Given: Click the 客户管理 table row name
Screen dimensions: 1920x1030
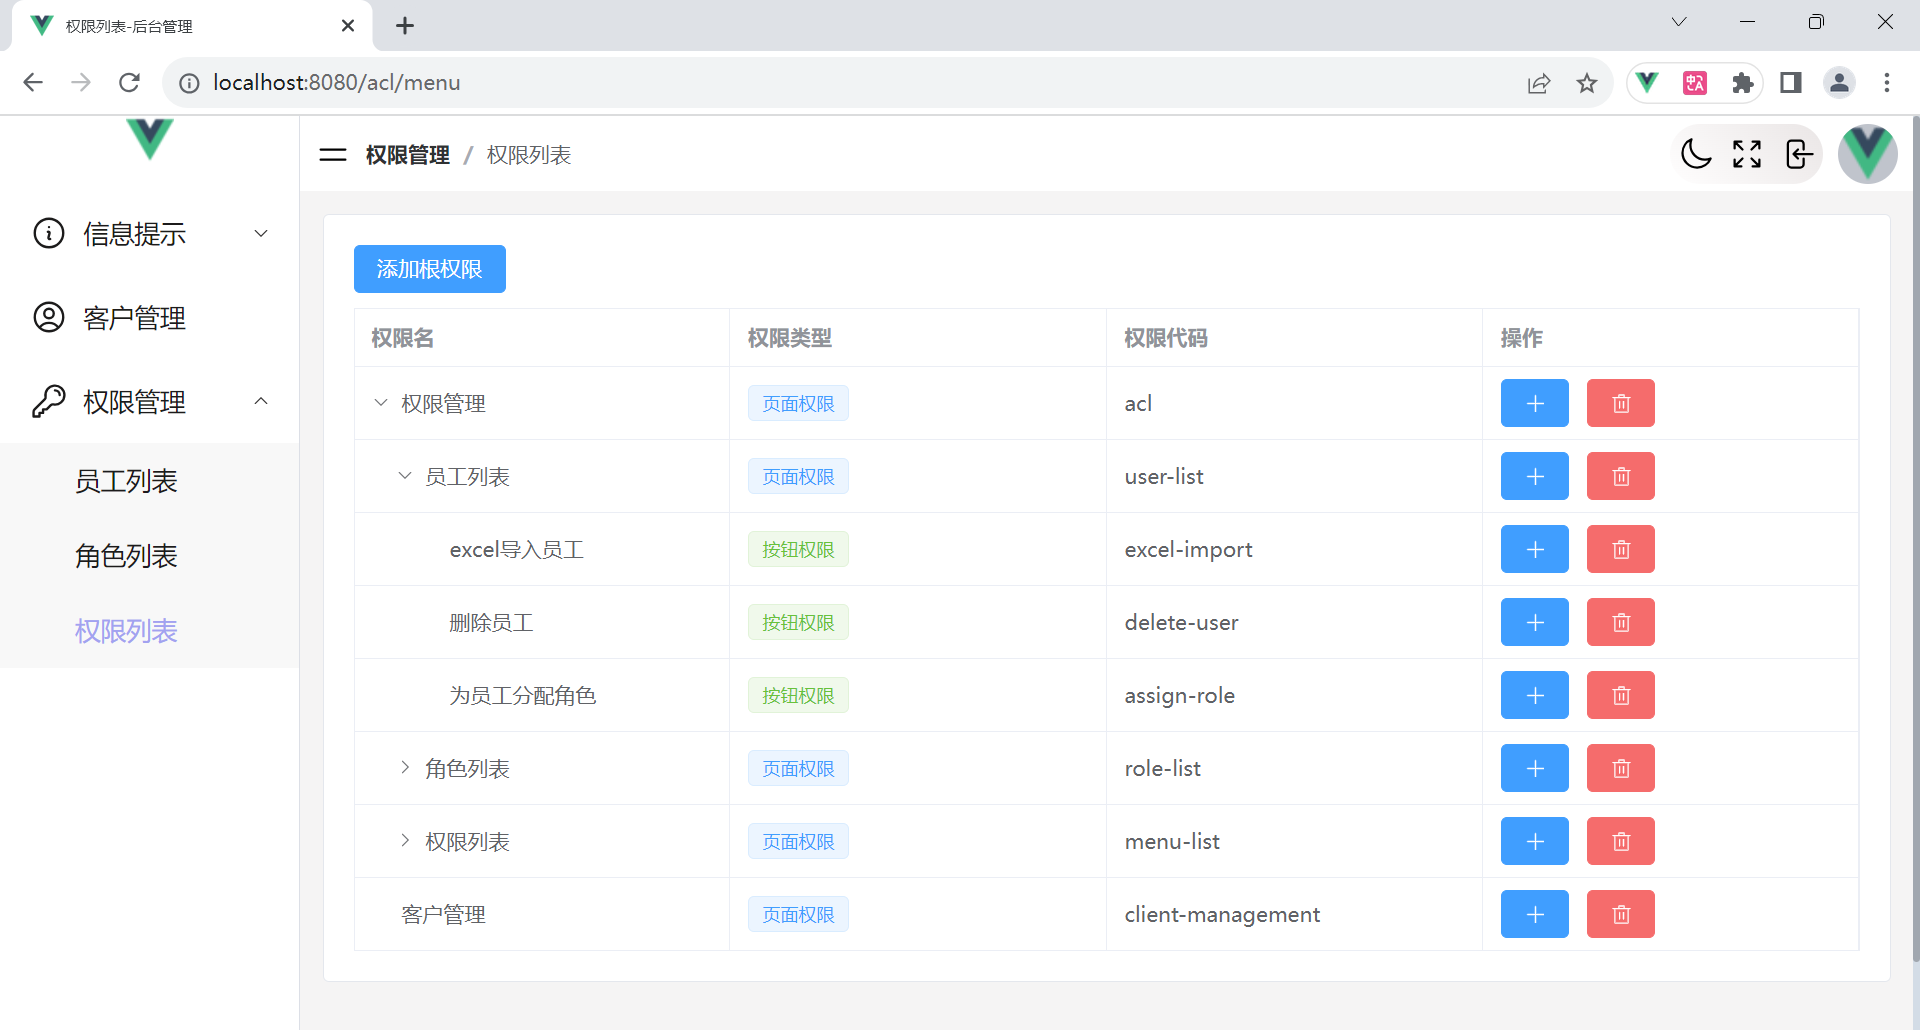Looking at the screenshot, I should (x=443, y=914).
